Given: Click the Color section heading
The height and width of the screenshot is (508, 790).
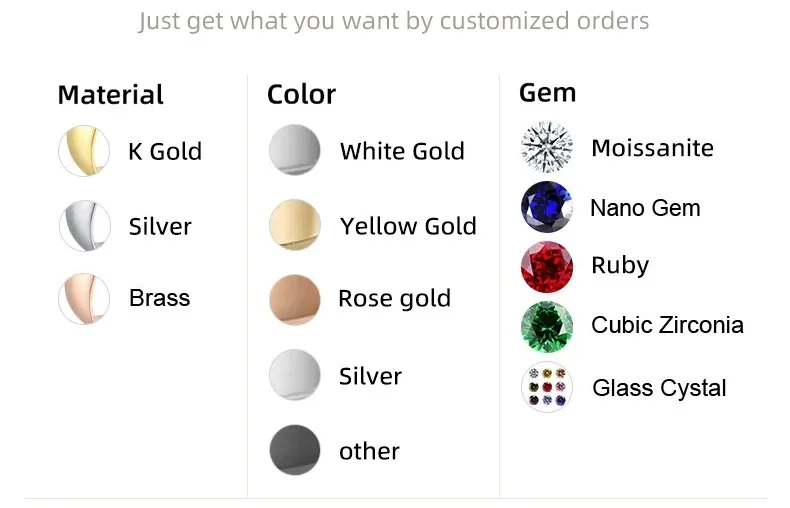Looking at the screenshot, I should click(301, 95).
